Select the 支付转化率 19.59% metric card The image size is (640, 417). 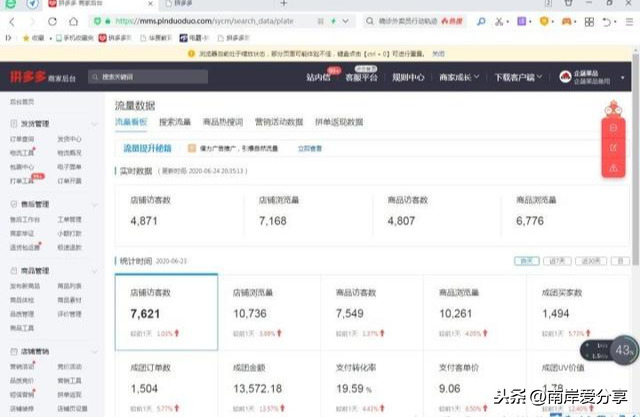point(372,384)
